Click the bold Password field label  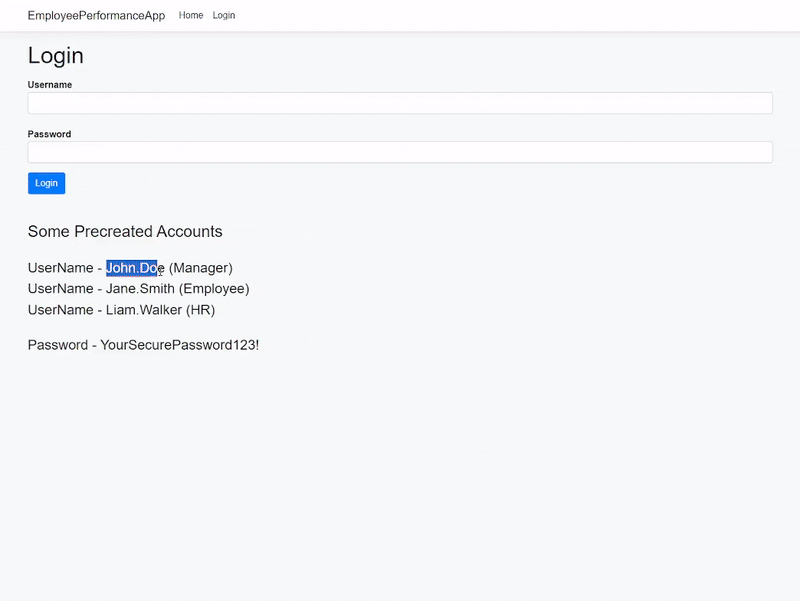[49, 134]
